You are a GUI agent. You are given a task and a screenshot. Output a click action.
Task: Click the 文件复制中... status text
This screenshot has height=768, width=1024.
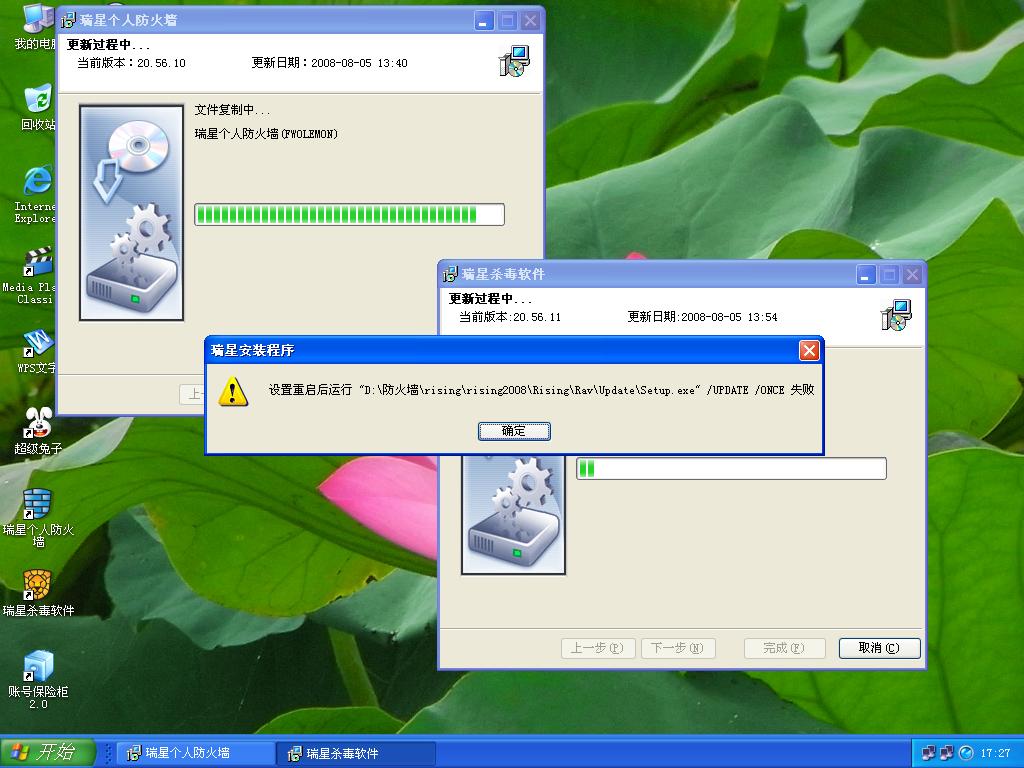(x=232, y=110)
